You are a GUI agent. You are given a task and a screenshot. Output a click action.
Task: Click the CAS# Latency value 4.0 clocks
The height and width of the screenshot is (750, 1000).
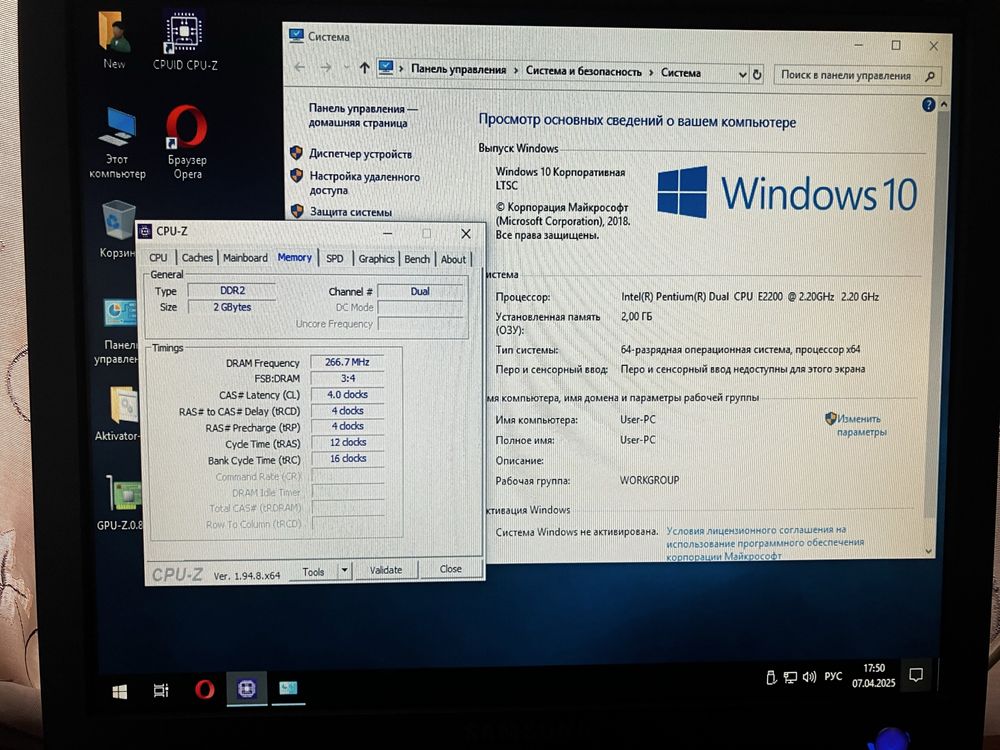(x=348, y=395)
